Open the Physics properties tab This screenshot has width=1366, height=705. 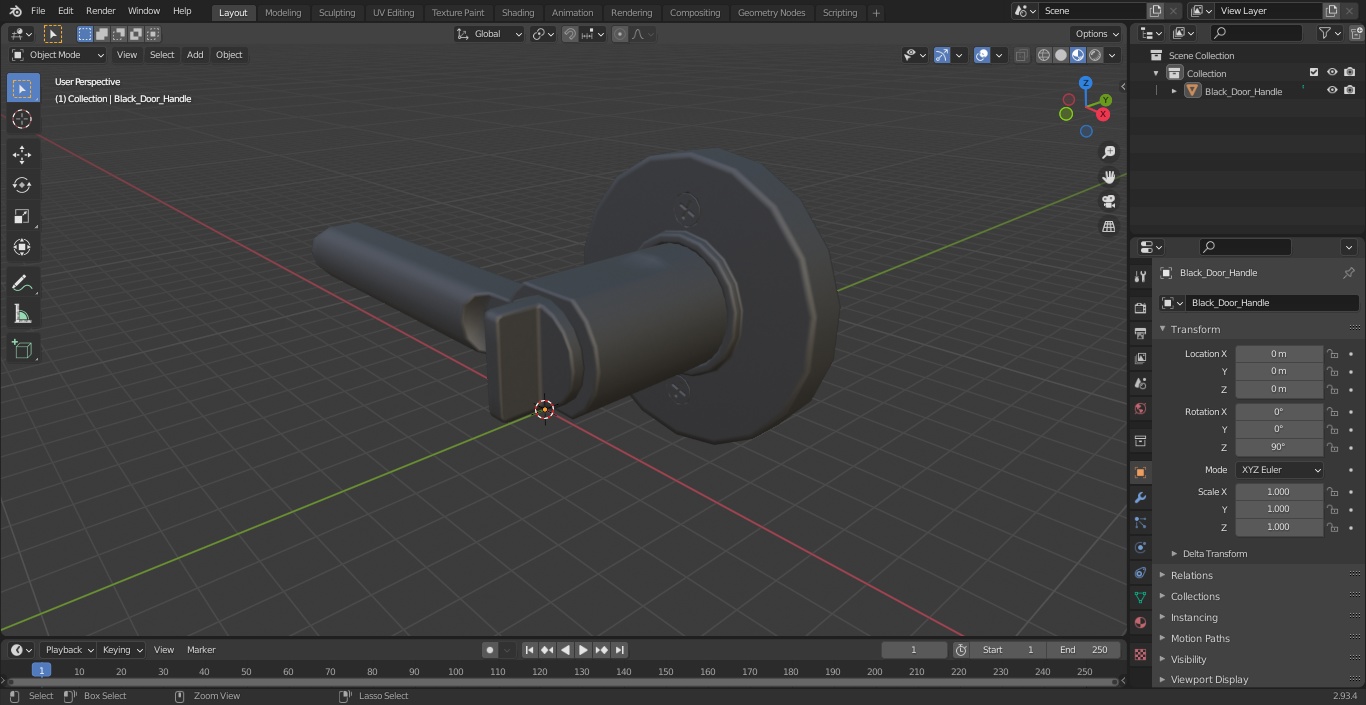[1140, 547]
